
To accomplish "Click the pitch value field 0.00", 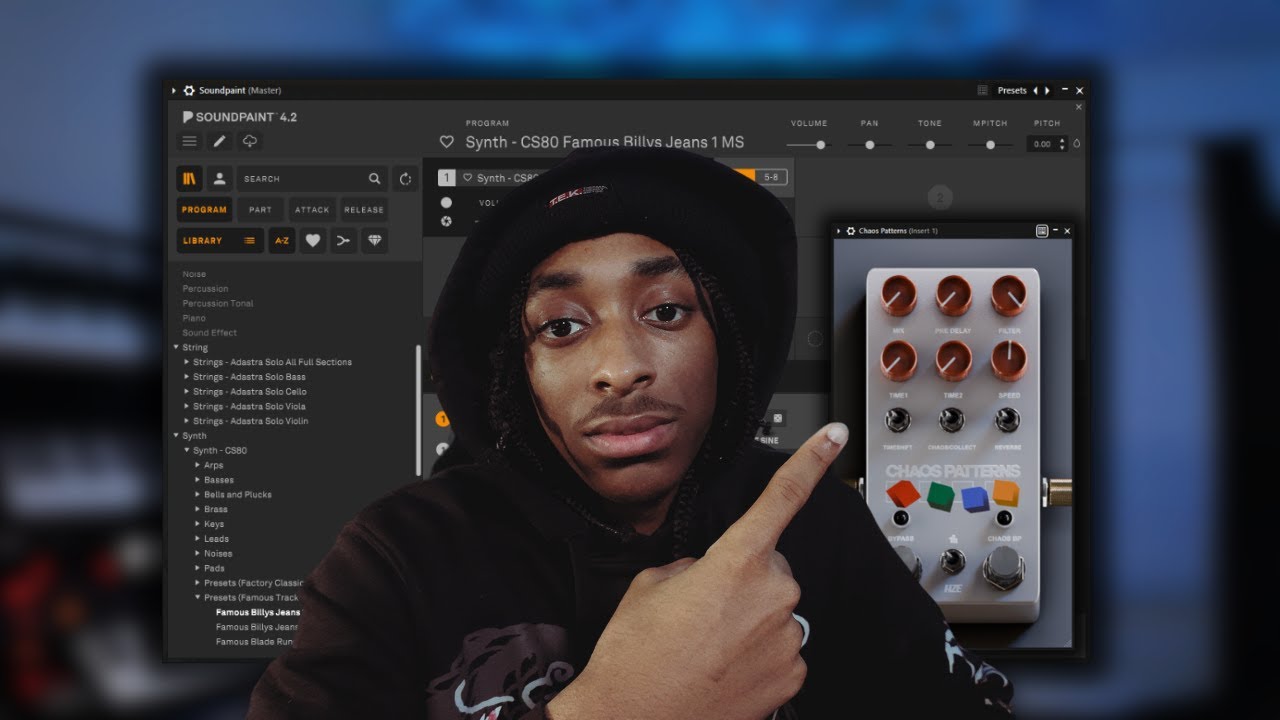I will pos(1042,144).
